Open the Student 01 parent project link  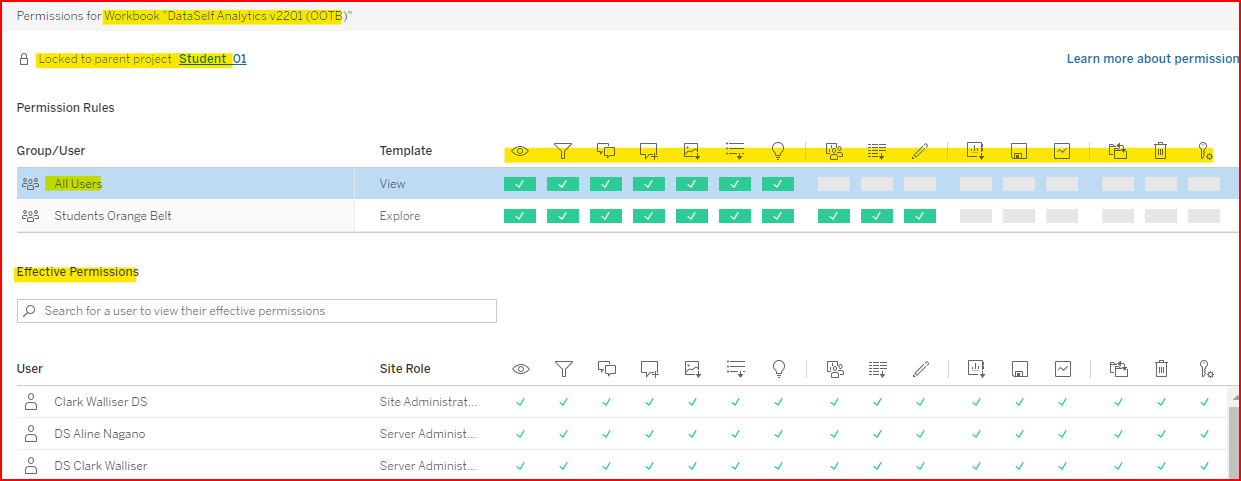pos(212,59)
